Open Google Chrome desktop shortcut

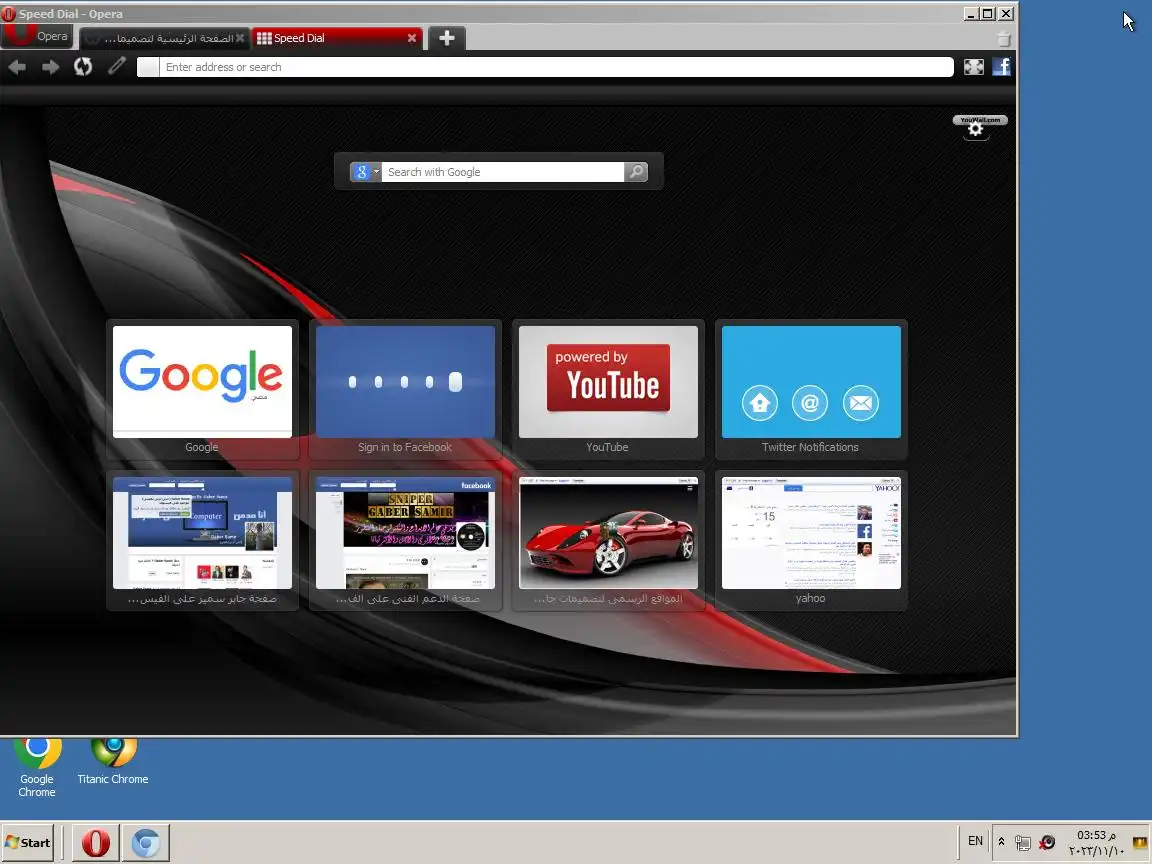point(37,766)
